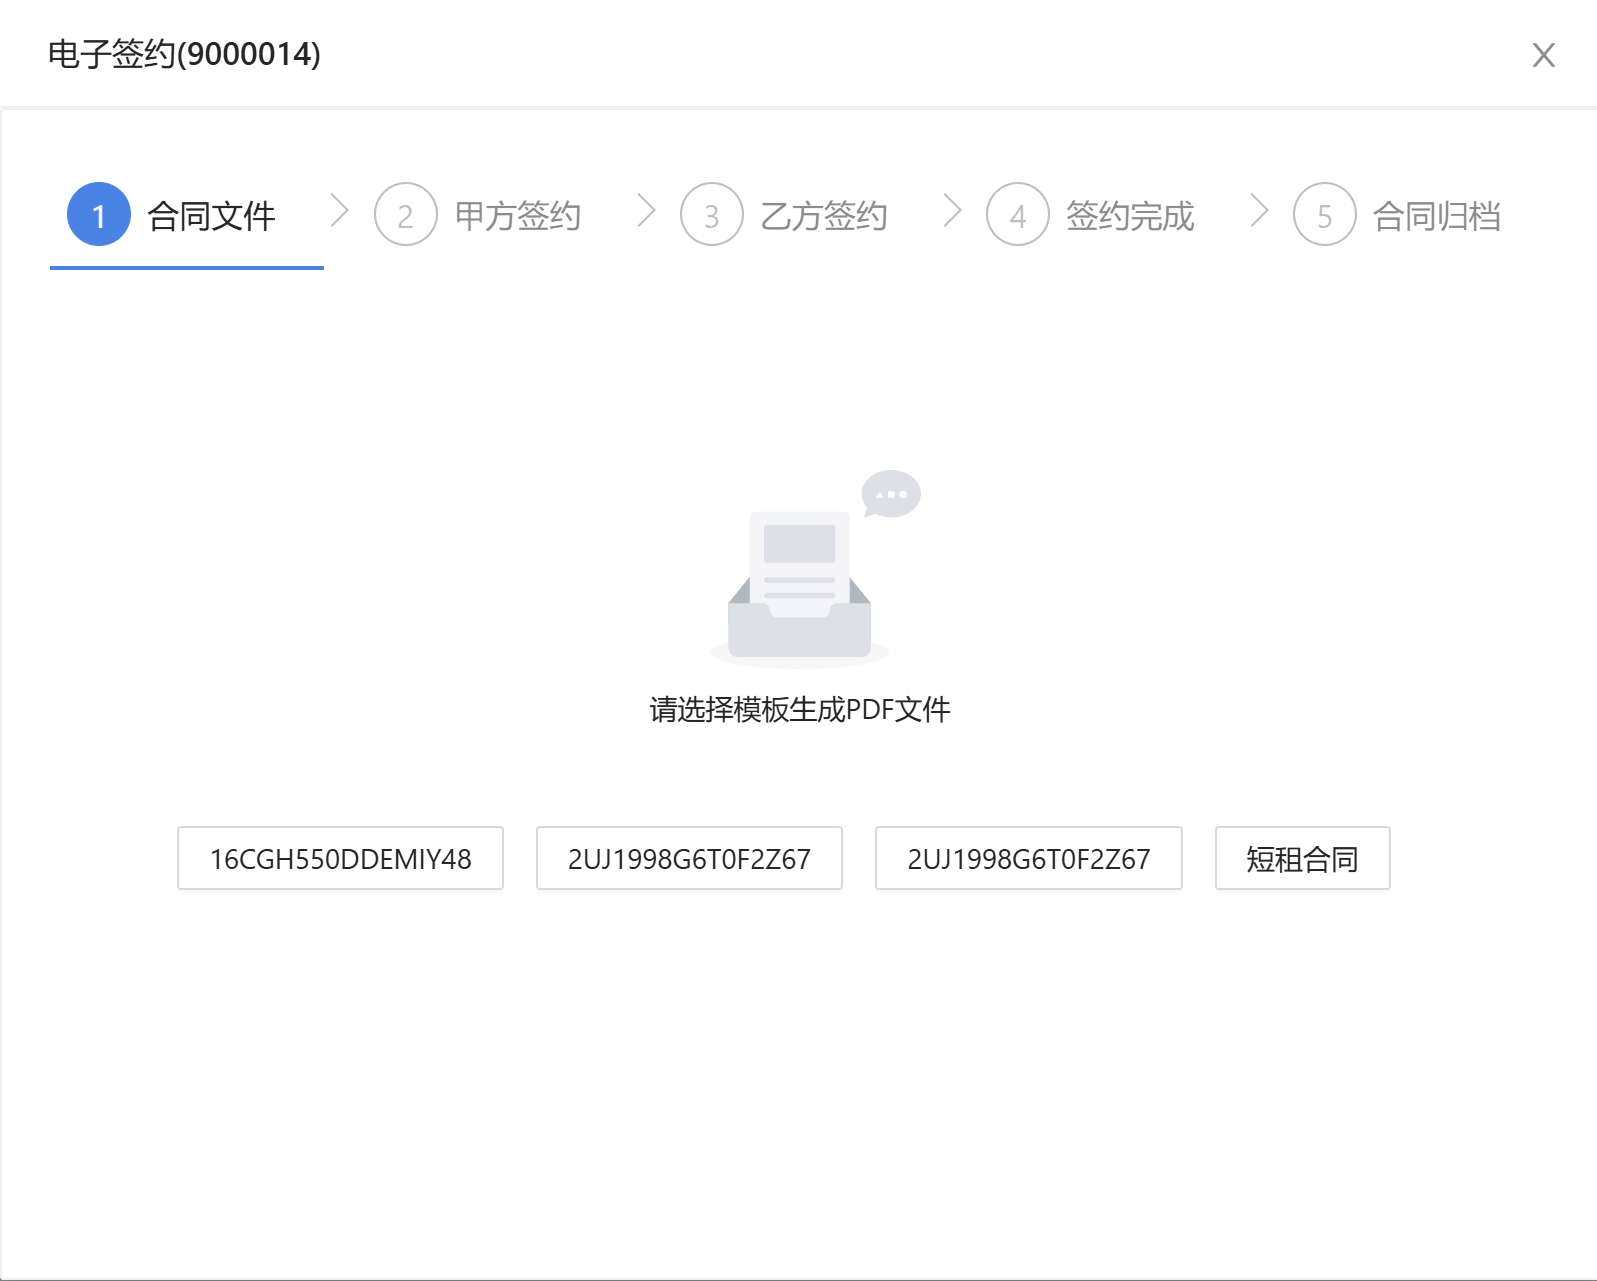1597x1281 pixels.
Task: Go to the 乙方签约 step
Action: [x=823, y=216]
